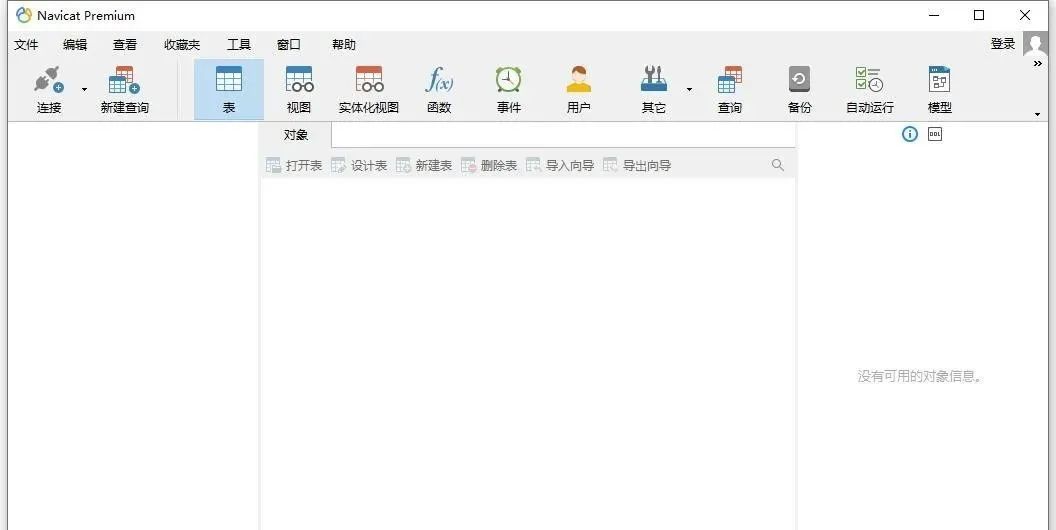Click the 新建表 (New Table) button
The width and height of the screenshot is (1056, 530).
(424, 166)
